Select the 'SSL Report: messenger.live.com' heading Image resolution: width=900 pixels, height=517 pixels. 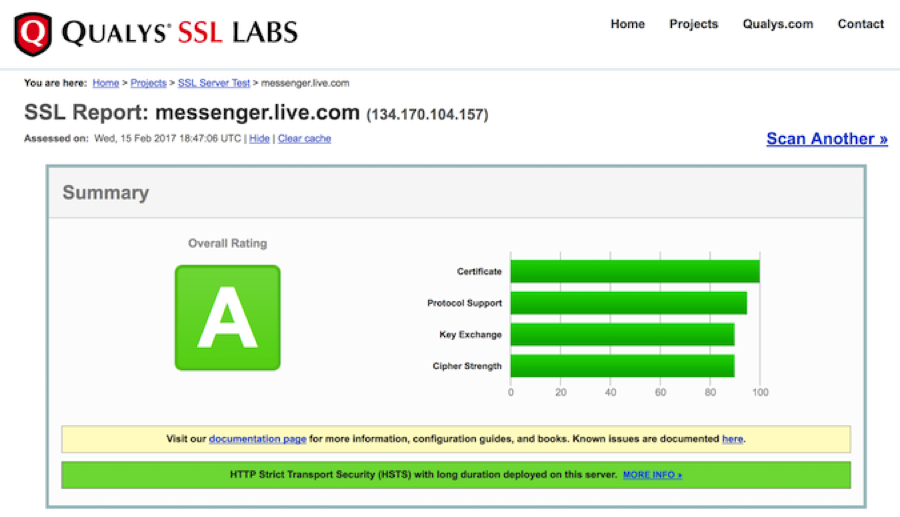tap(192, 112)
